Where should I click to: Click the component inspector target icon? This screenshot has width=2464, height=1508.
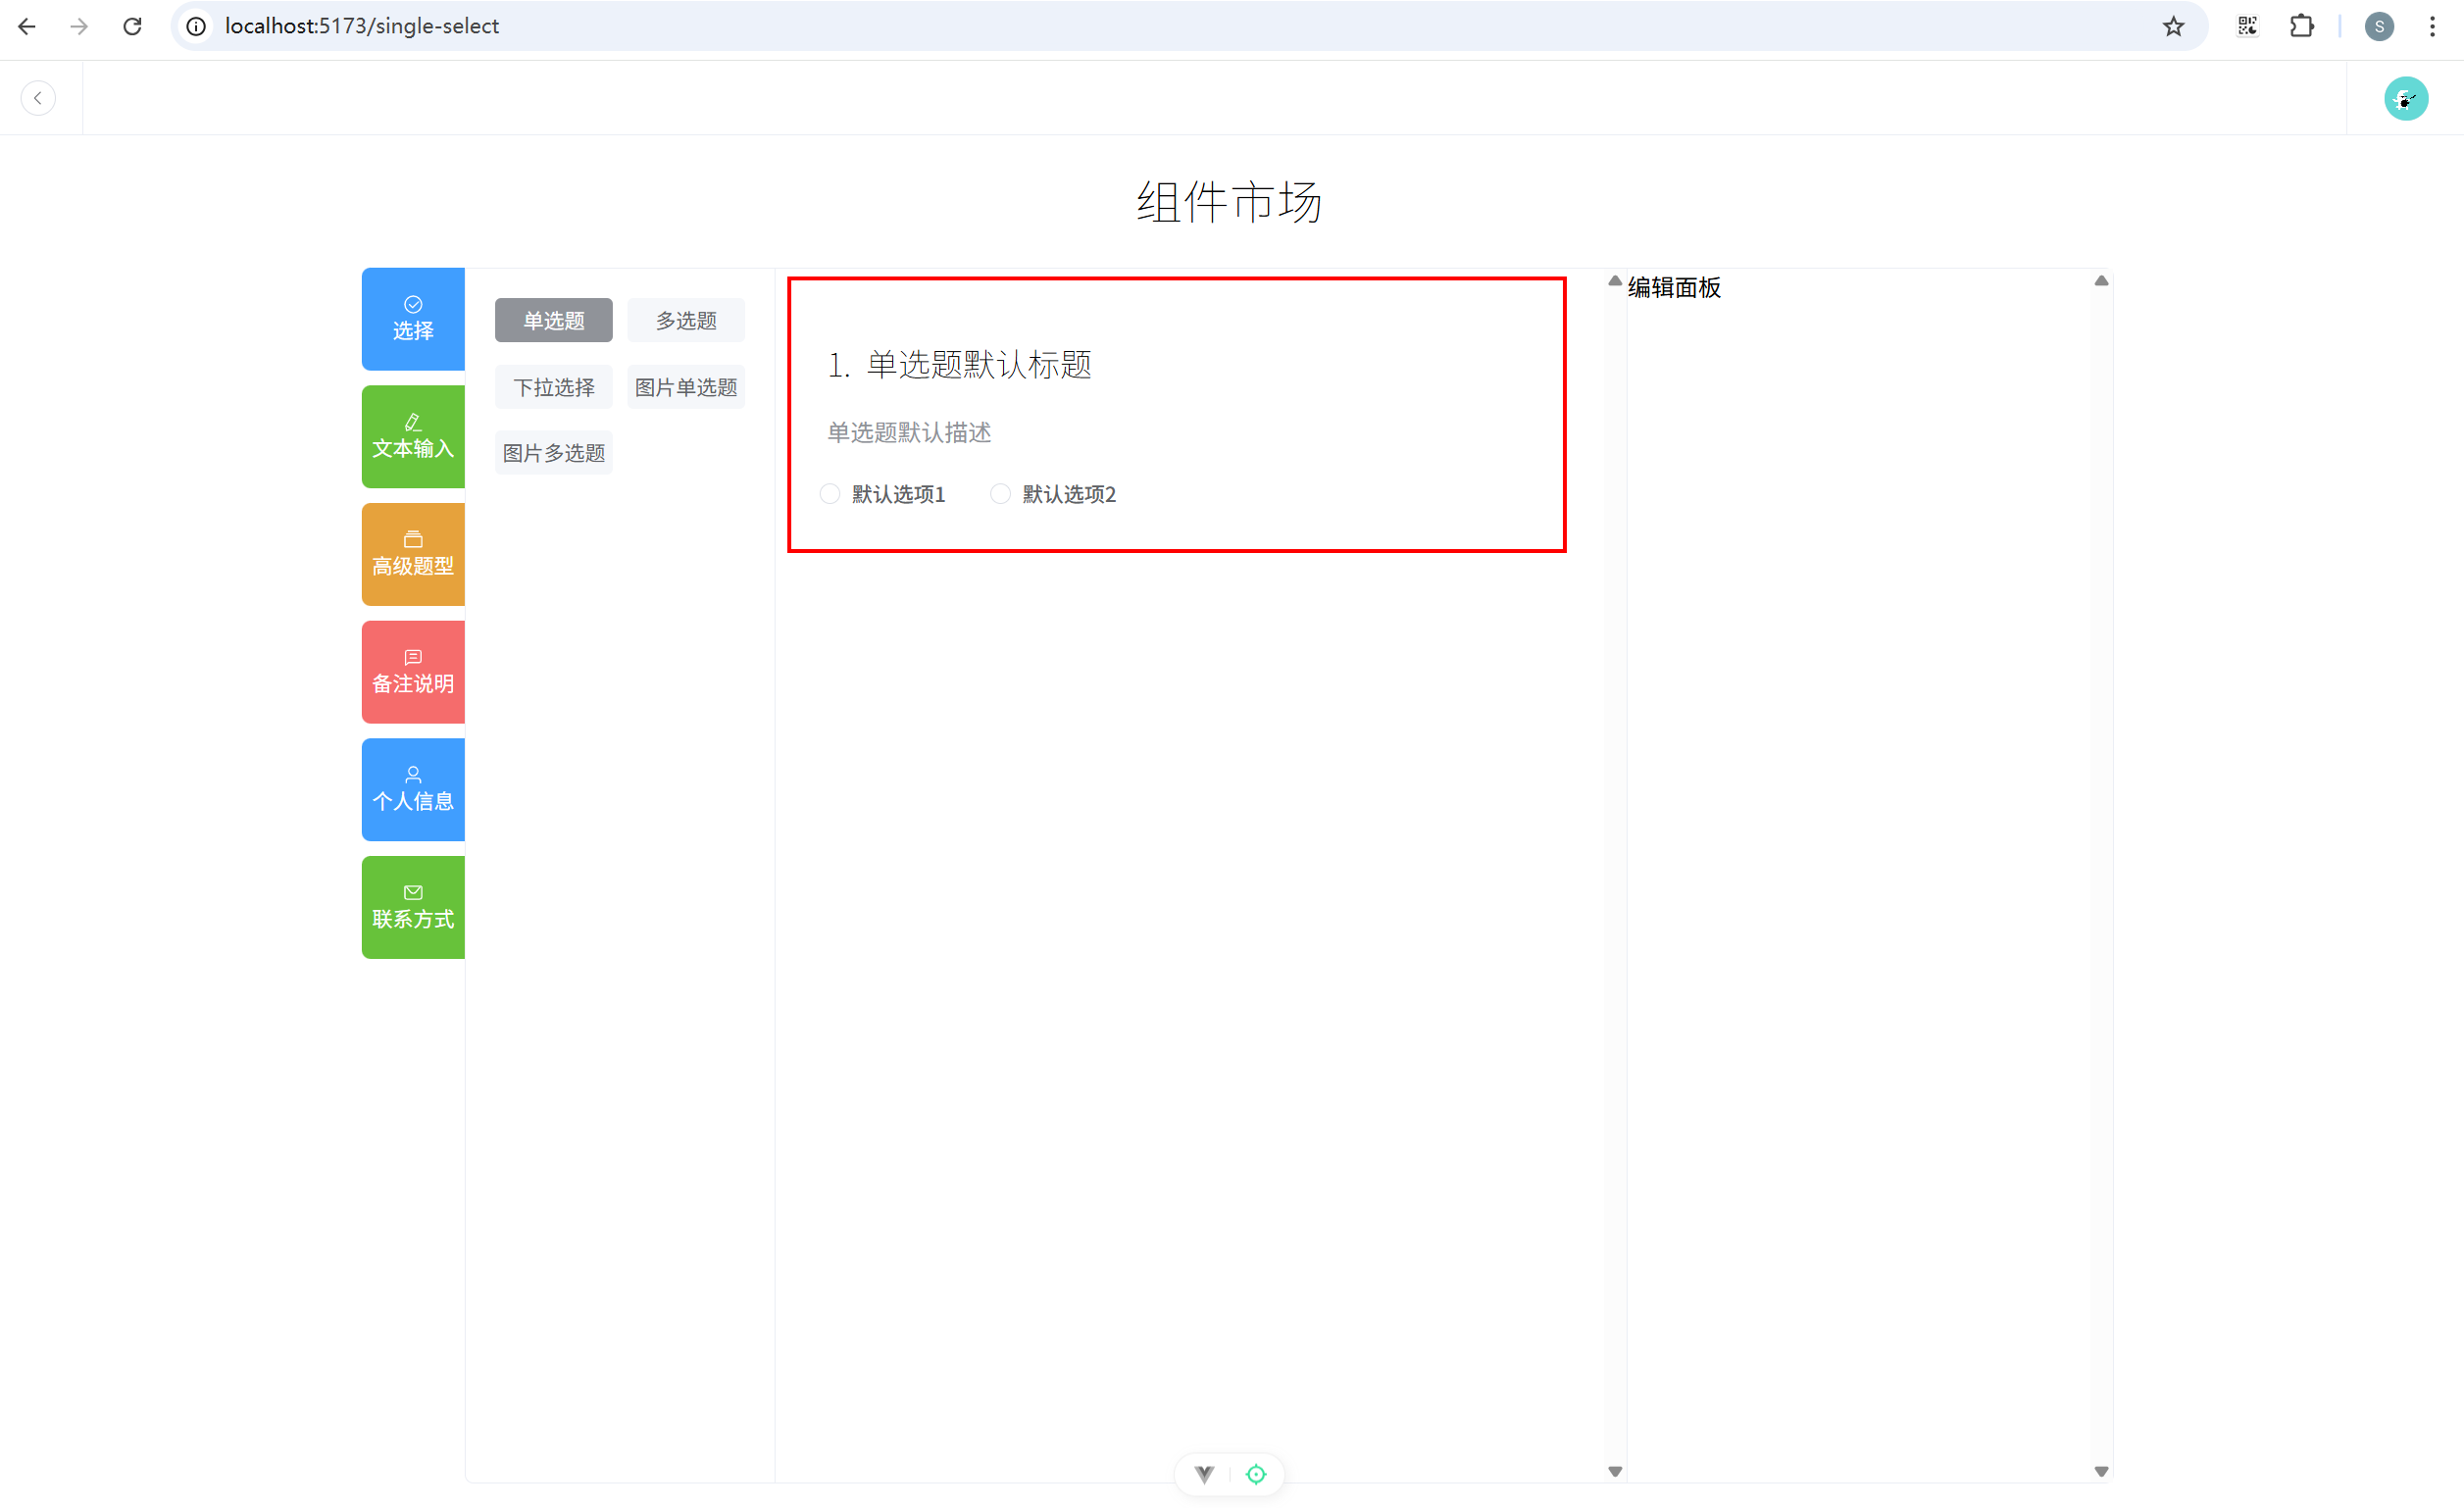(1256, 1474)
